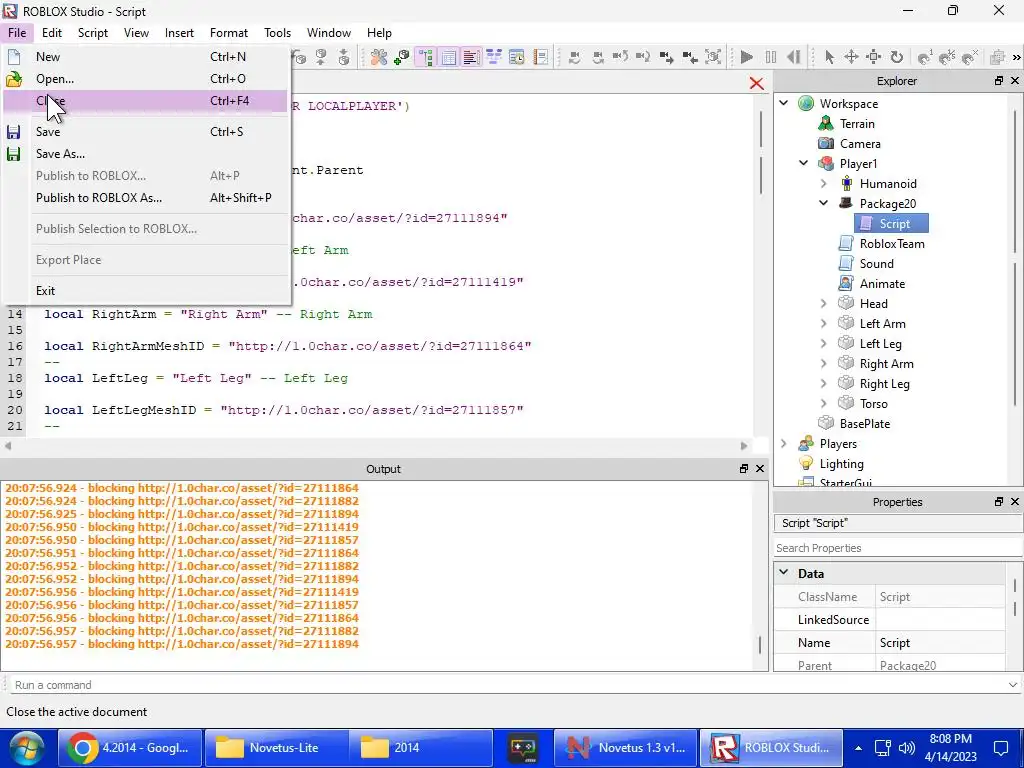Select Animate script in Explorer
The height and width of the screenshot is (768, 1024).
point(882,283)
